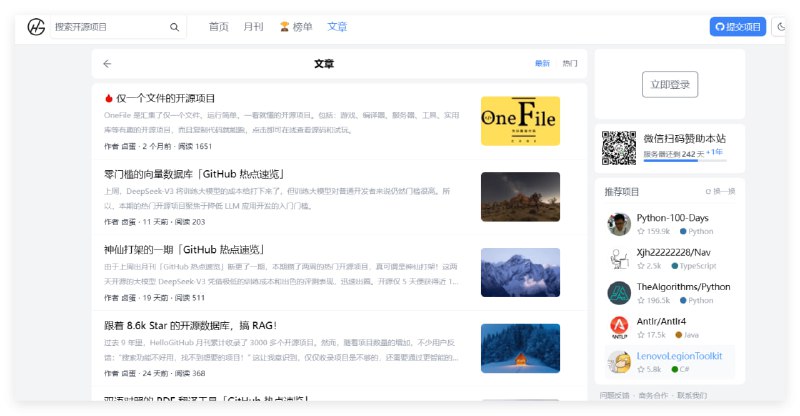Open the Python-100-Days project
The image size is (800, 416).
coord(672,218)
